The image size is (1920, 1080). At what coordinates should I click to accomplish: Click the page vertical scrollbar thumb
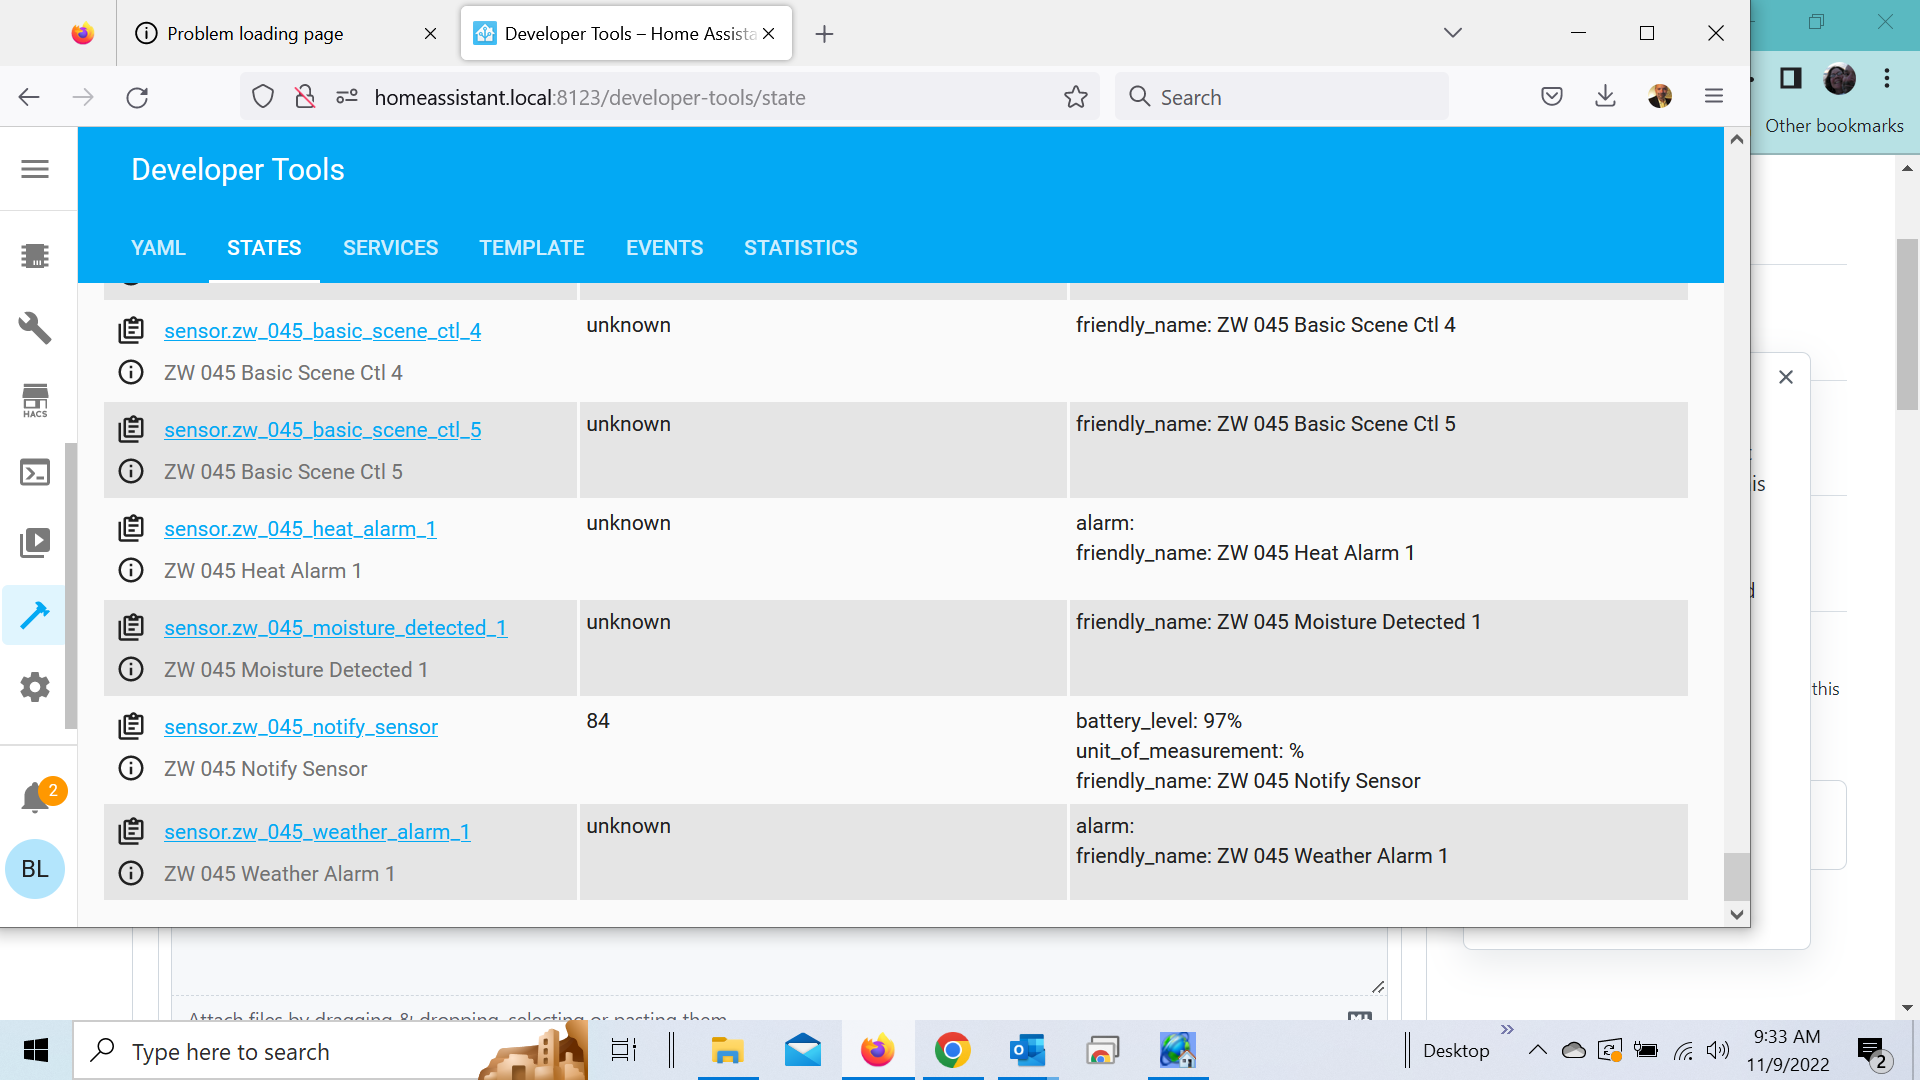[x=1737, y=877]
